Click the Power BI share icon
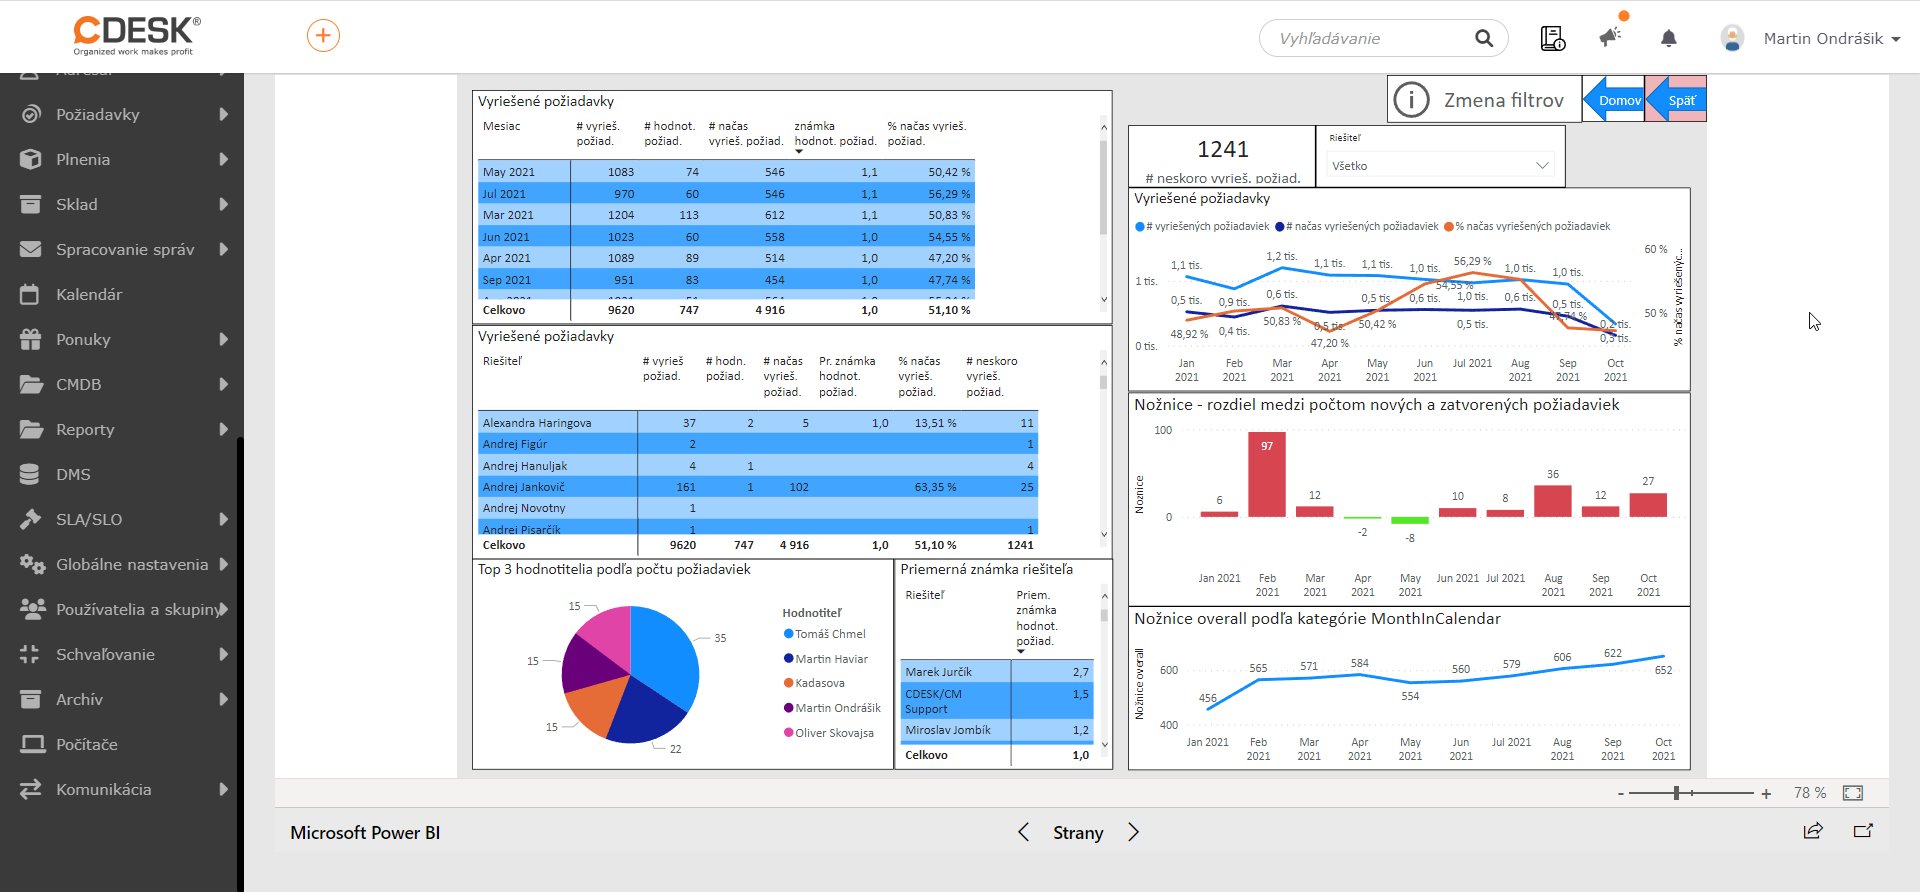Viewport: 1920px width, 892px height. pos(1812,831)
